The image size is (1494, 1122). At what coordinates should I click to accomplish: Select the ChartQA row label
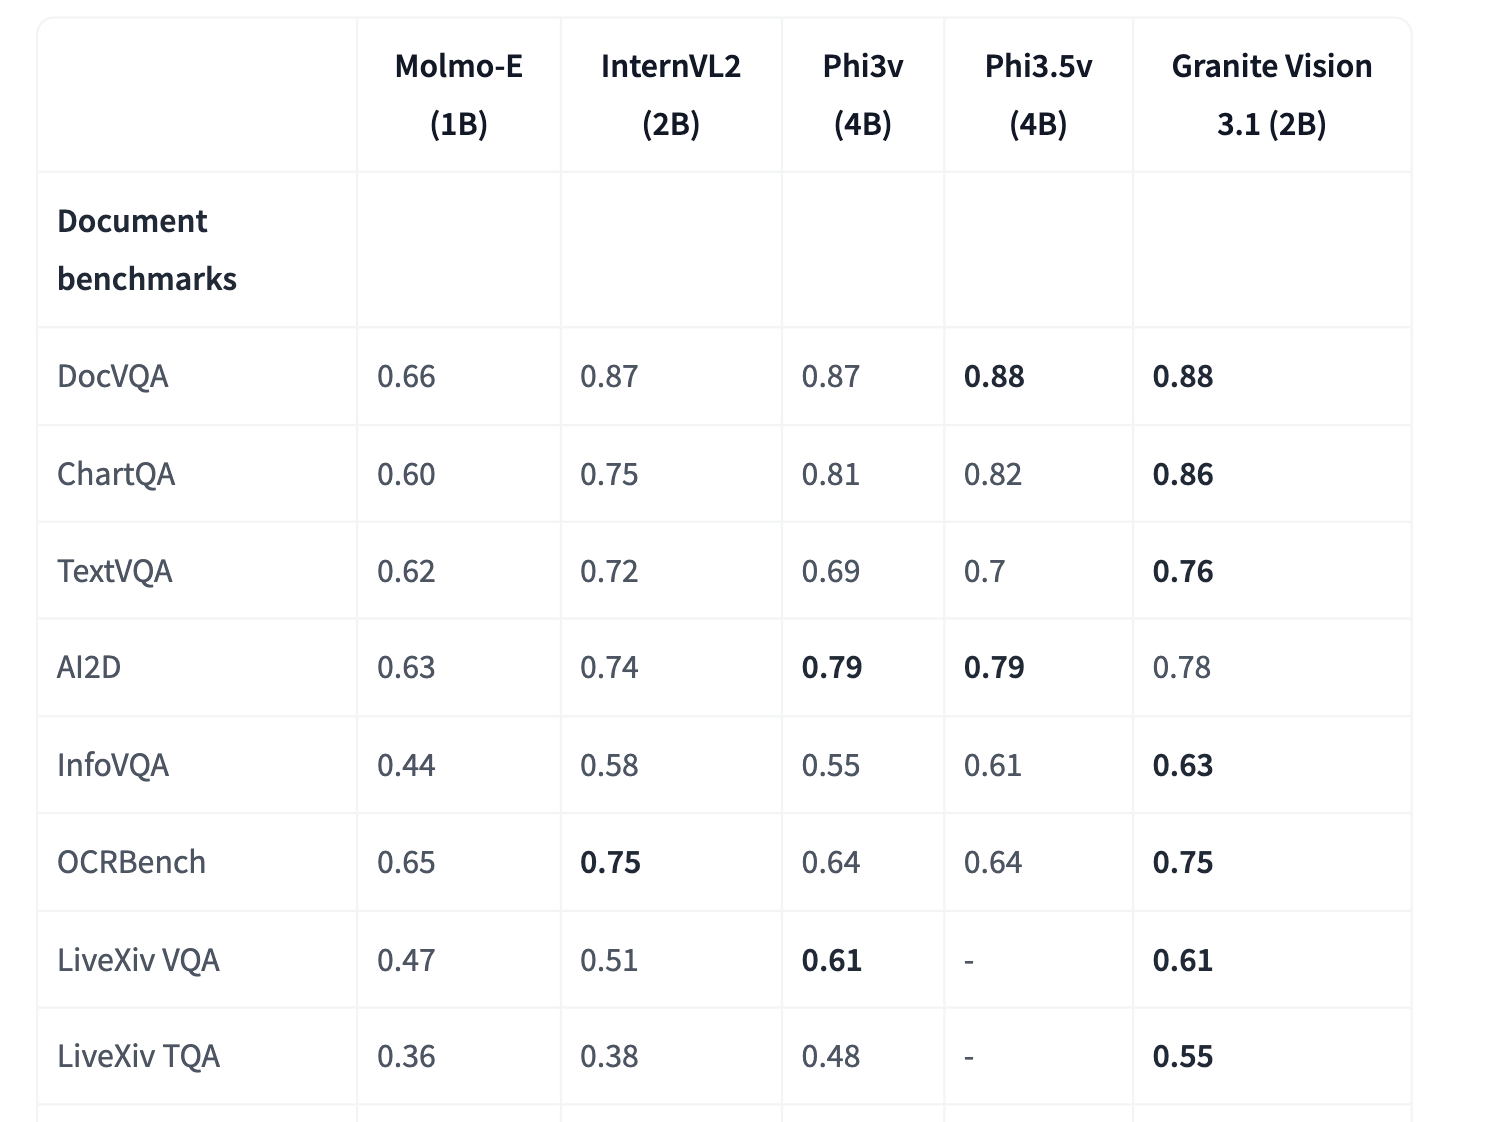point(116,474)
